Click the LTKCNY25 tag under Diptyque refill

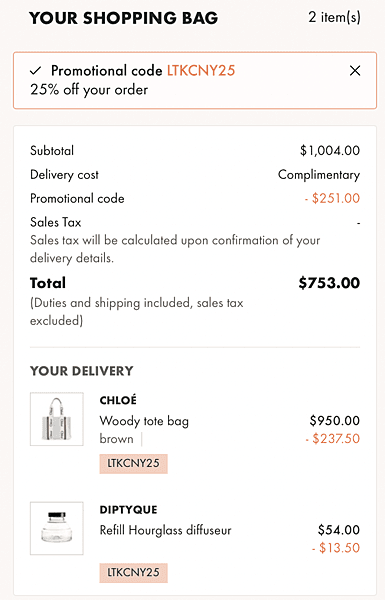tap(133, 572)
